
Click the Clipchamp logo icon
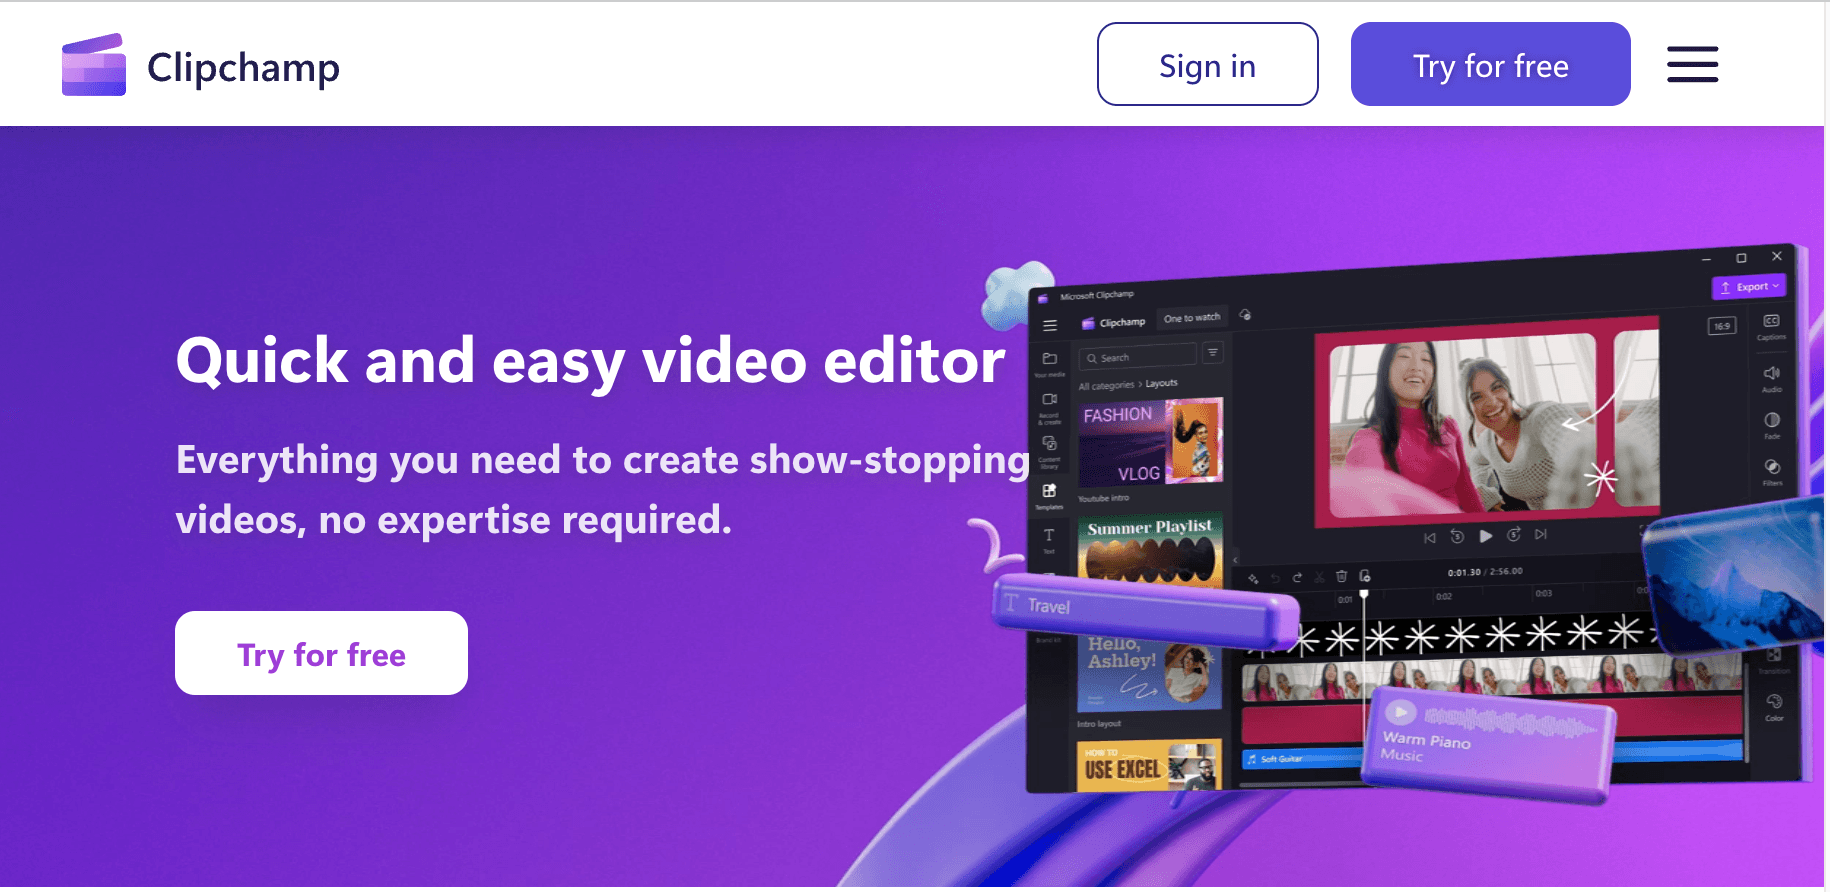(94, 66)
